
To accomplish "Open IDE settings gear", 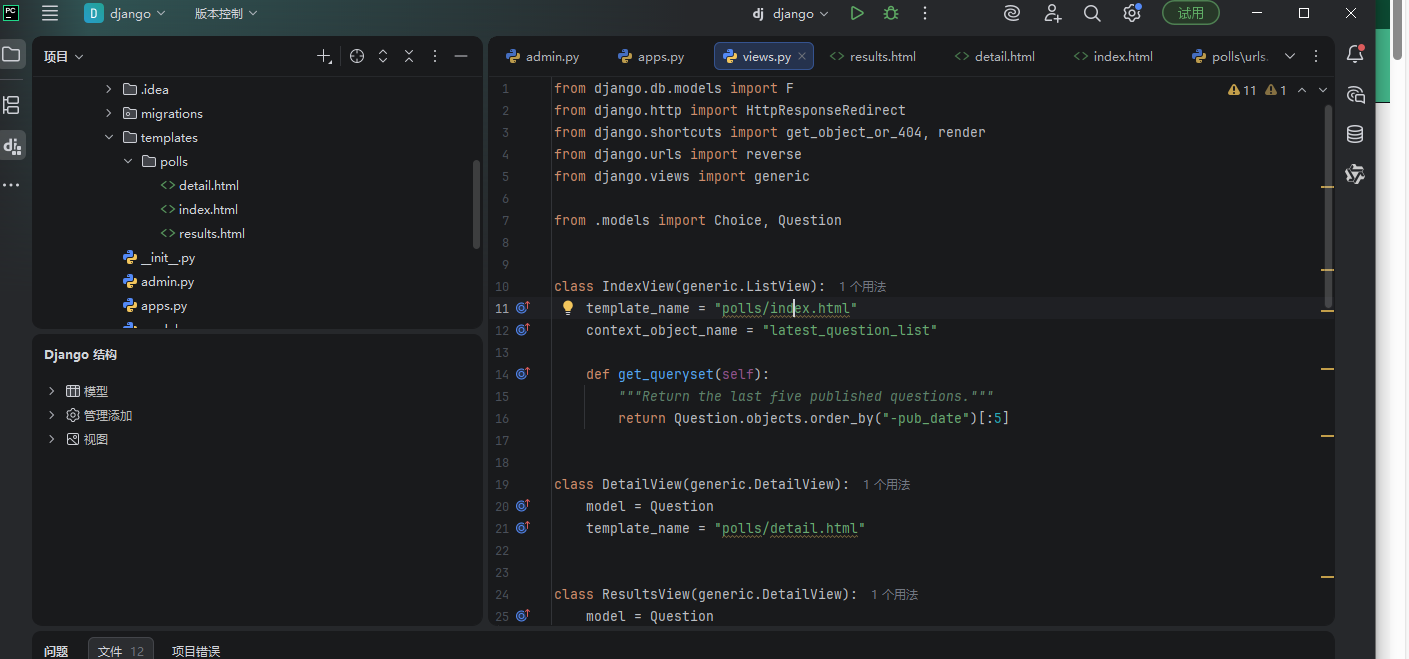I will (x=1132, y=13).
